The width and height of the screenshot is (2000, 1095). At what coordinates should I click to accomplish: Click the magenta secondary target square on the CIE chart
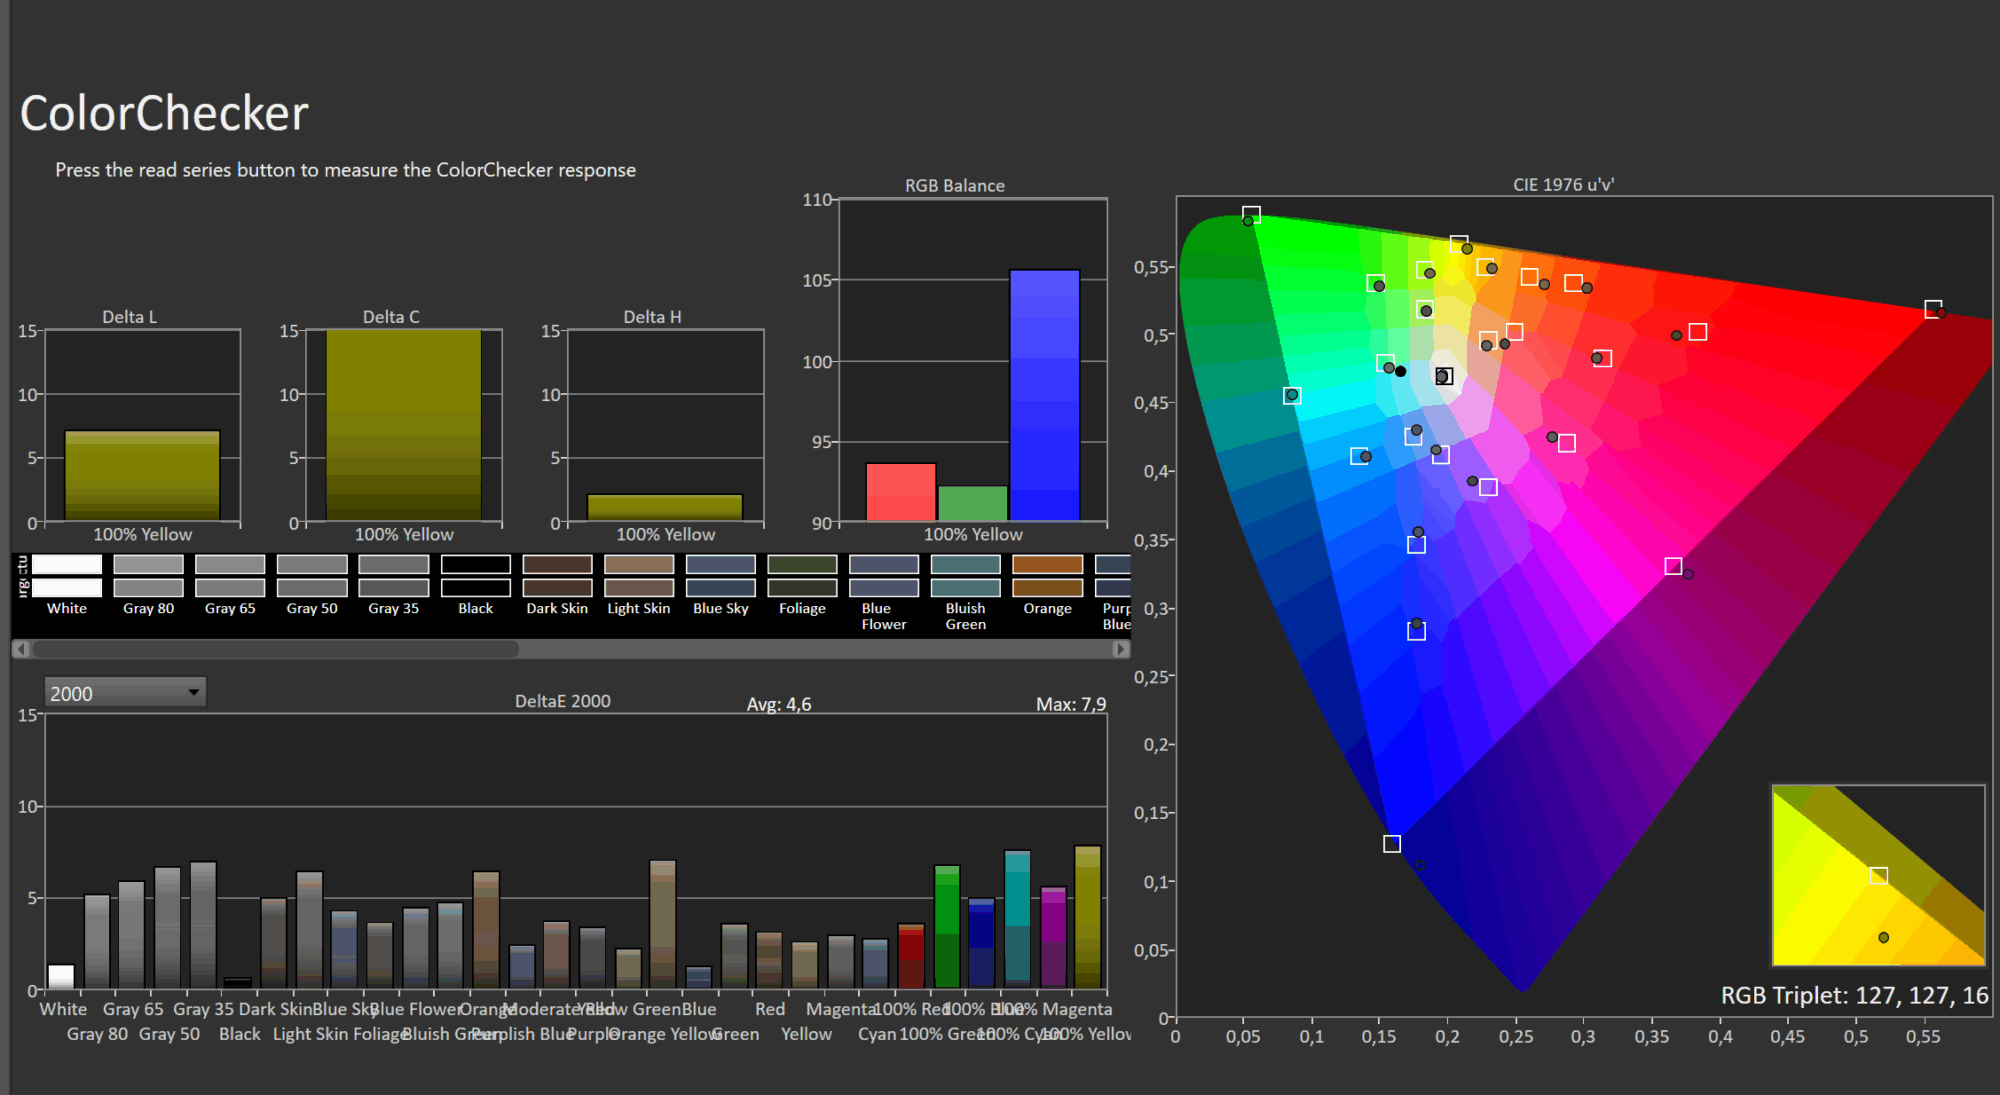1673,566
